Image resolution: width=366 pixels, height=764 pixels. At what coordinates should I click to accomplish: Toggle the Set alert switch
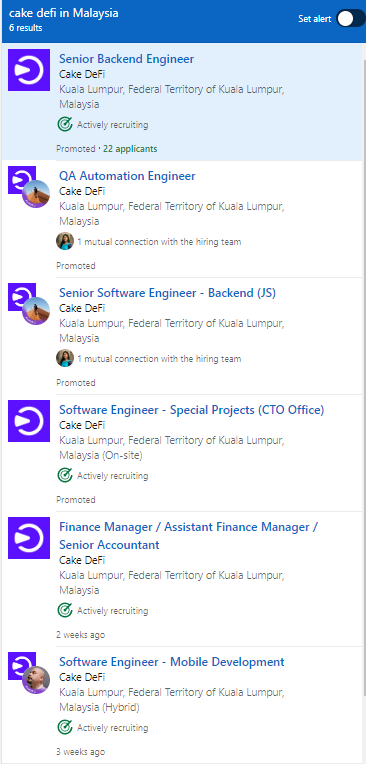coord(350,19)
